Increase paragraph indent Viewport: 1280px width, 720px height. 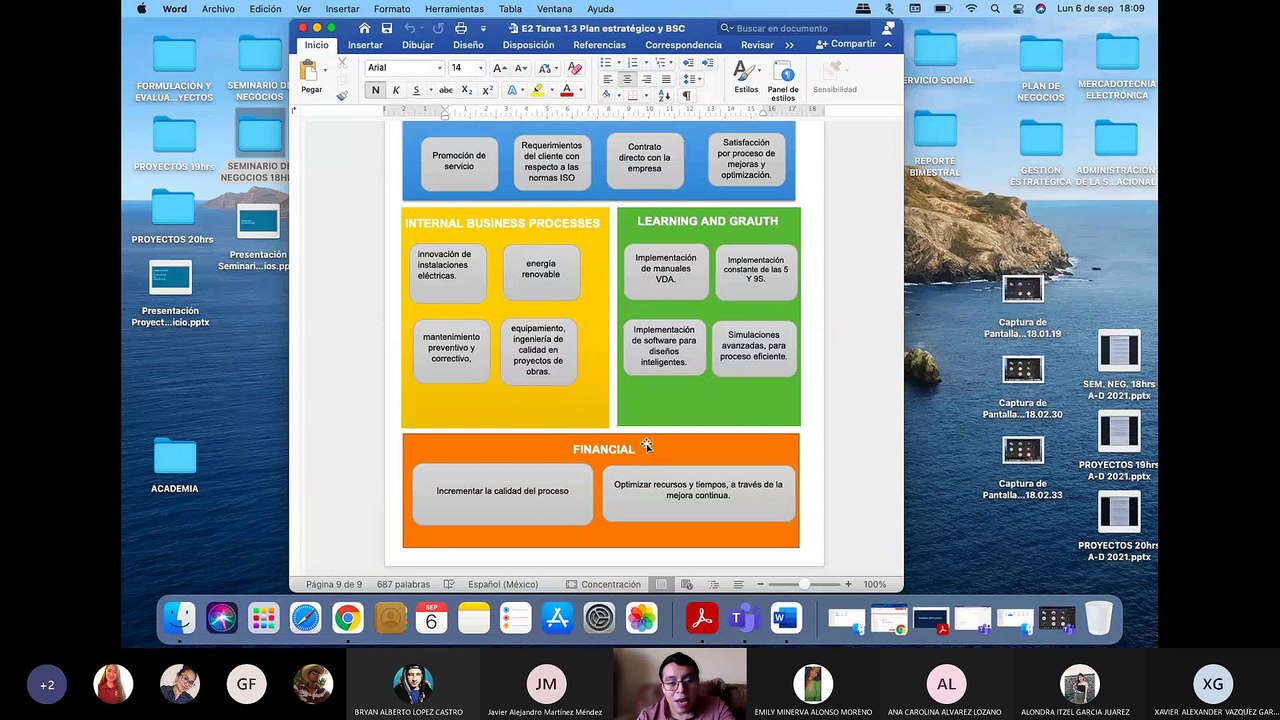707,63
